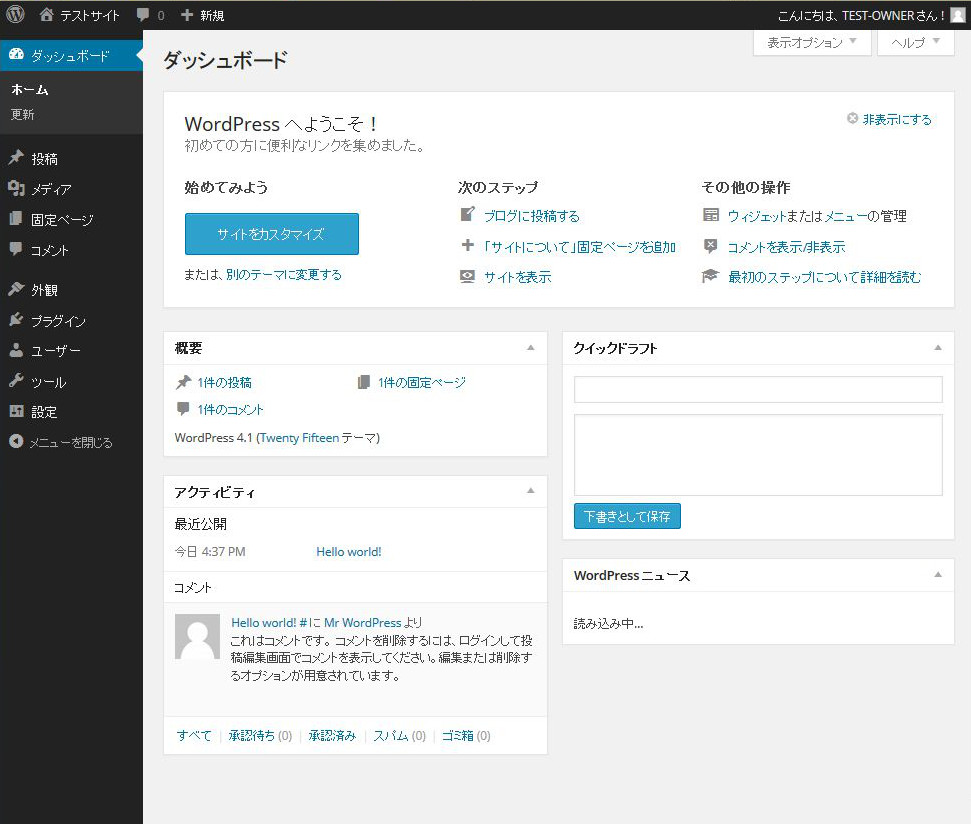
Task: Click the スパム (0) comment filter
Action: [399, 735]
